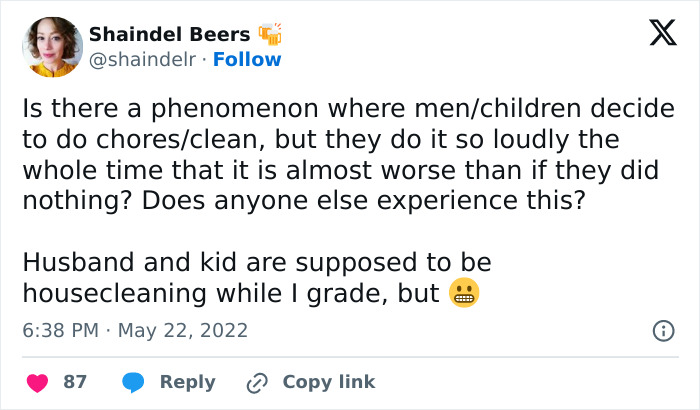Open the Twitter info circle icon
Viewport: 700px width, 410px height.
[x=661, y=329]
